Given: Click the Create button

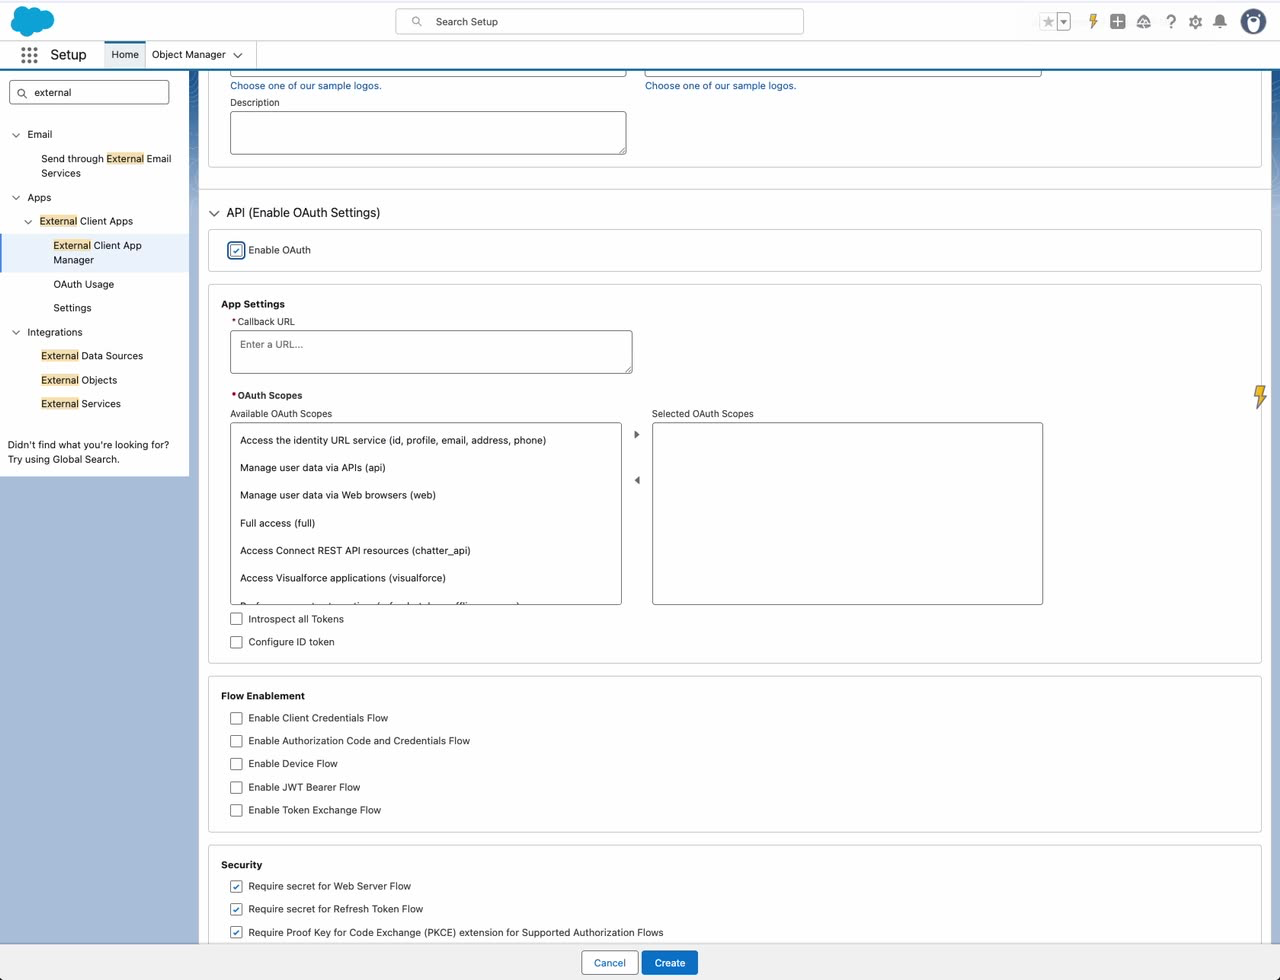Looking at the screenshot, I should [x=670, y=963].
